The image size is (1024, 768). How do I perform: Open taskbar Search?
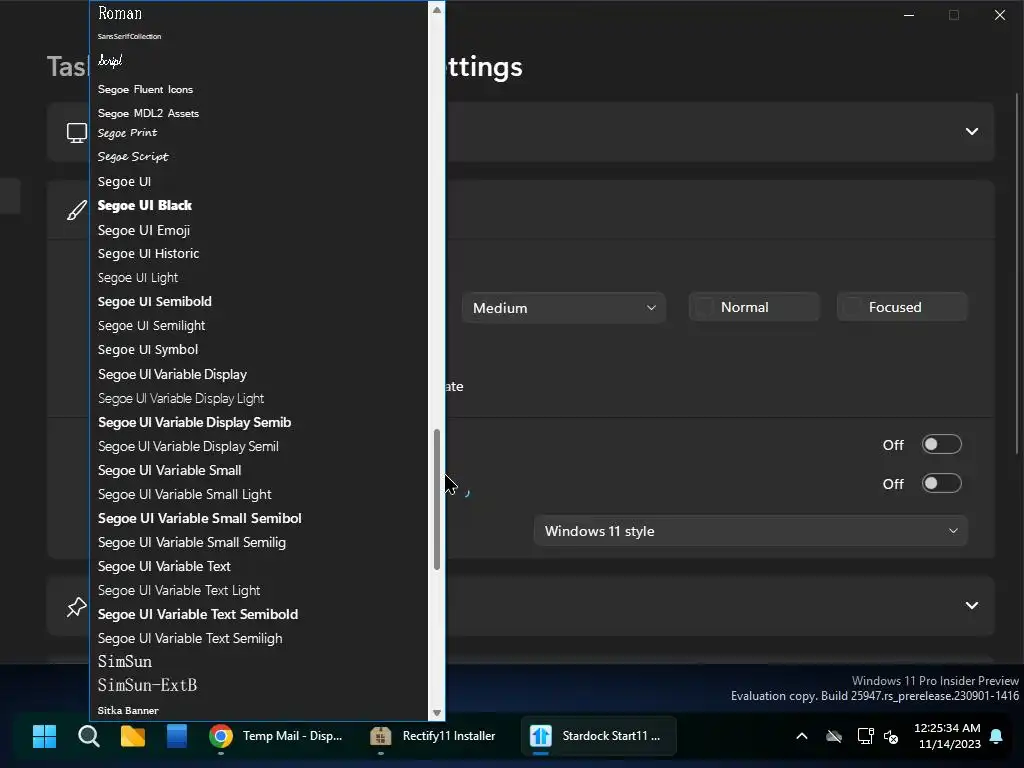pyautogui.click(x=89, y=737)
